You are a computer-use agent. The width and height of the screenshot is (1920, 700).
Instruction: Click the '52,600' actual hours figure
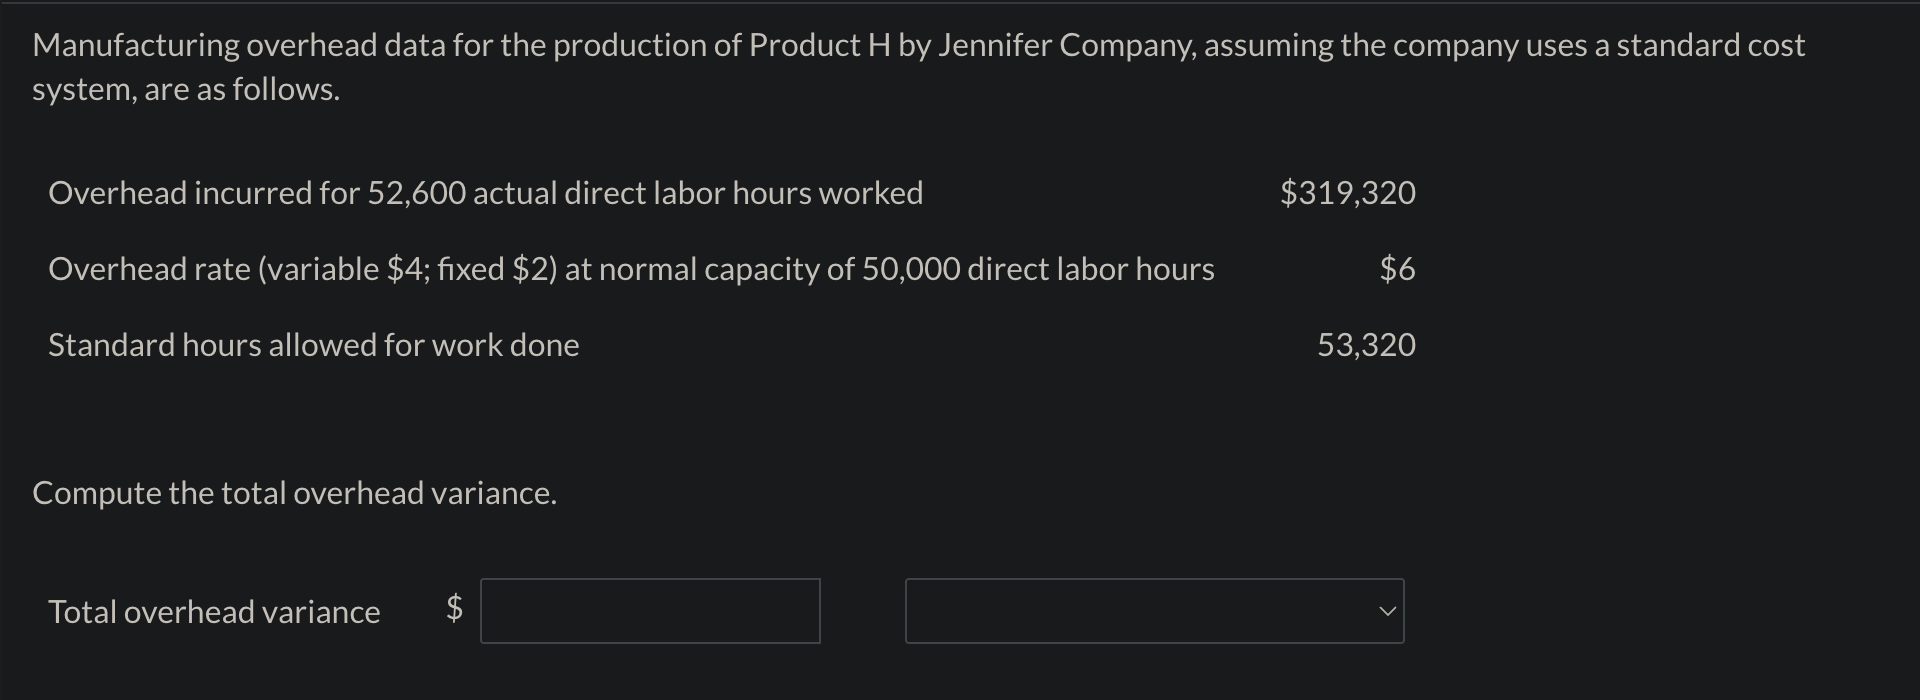point(417,193)
